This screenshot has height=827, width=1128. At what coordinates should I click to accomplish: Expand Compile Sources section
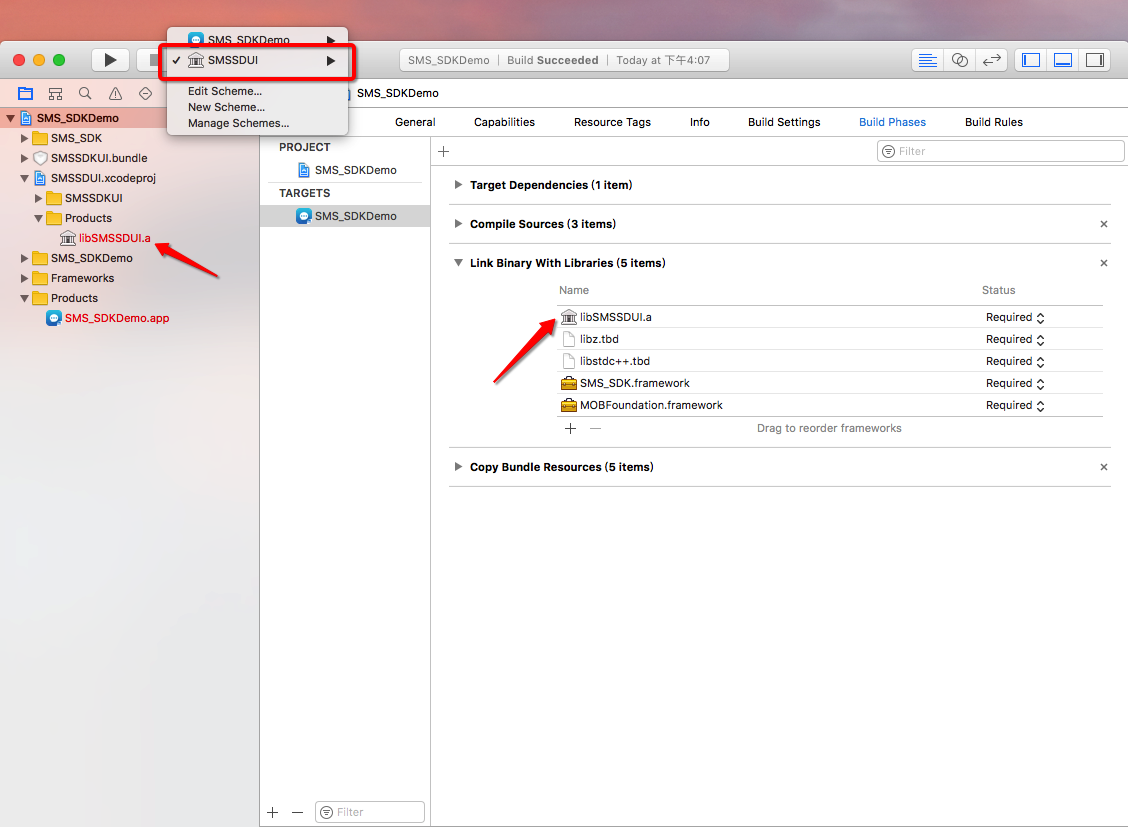point(458,224)
